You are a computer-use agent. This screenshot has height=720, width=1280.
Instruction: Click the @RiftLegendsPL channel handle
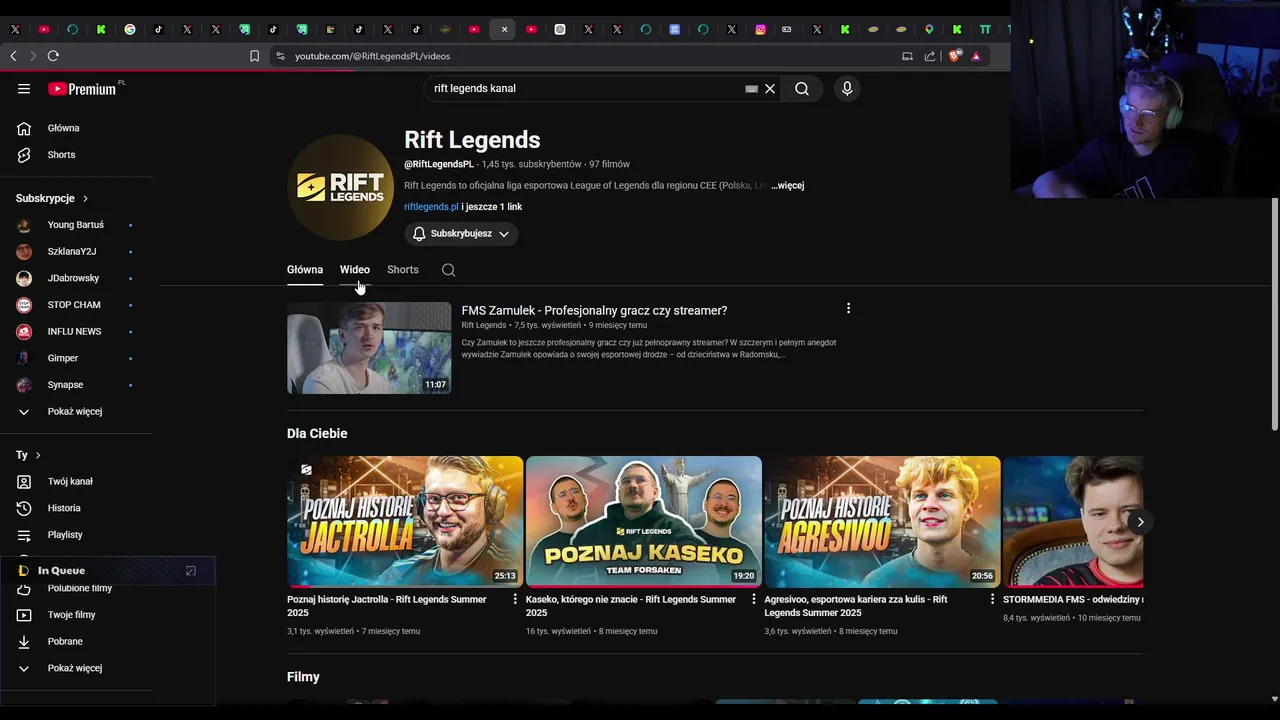[x=439, y=164]
